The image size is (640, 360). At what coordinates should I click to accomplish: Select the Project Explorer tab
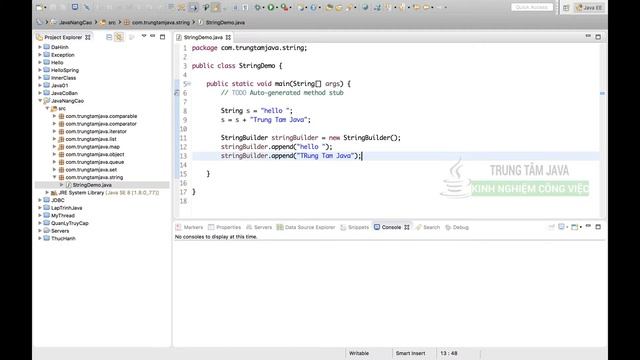[63, 37]
